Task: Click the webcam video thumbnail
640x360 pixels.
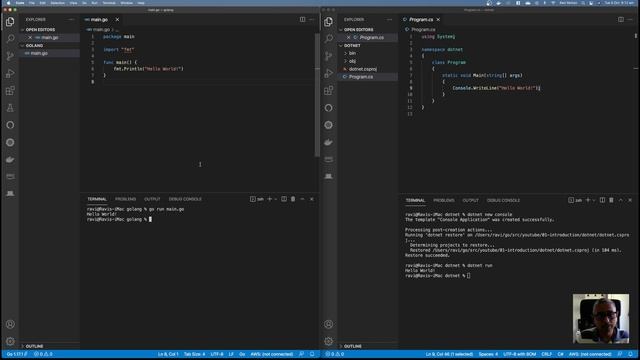Action: tap(601, 319)
